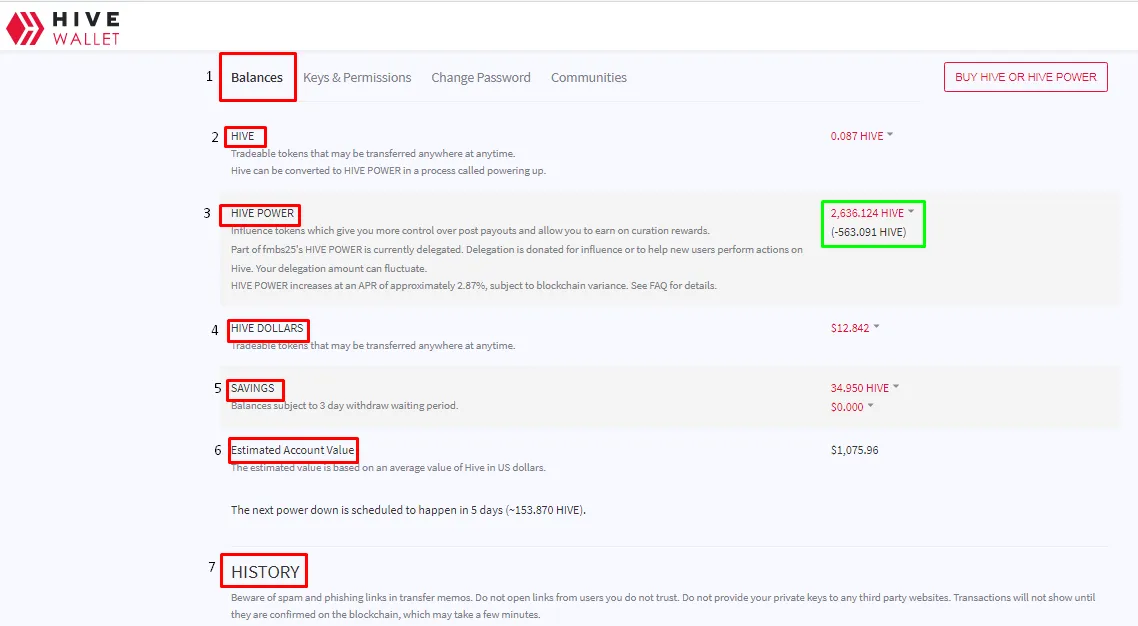Screen dimensions: 1138x626
Task: Click the HIVE DOLLARS heading
Action: coord(267,328)
